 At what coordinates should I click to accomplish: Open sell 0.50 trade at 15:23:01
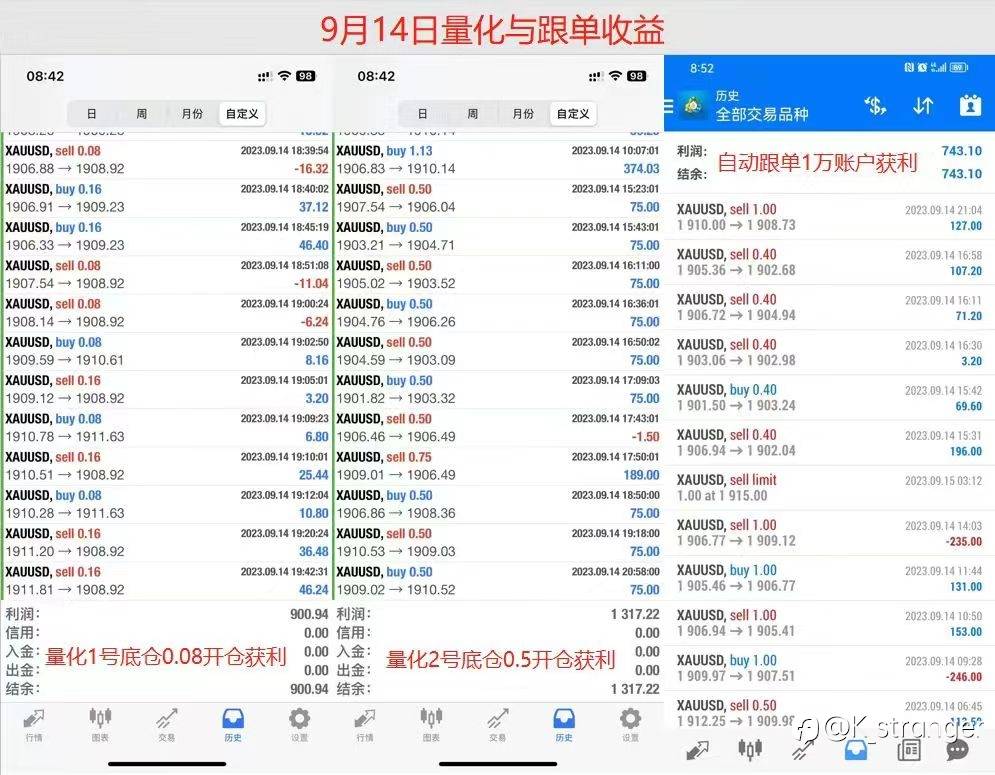click(498, 198)
